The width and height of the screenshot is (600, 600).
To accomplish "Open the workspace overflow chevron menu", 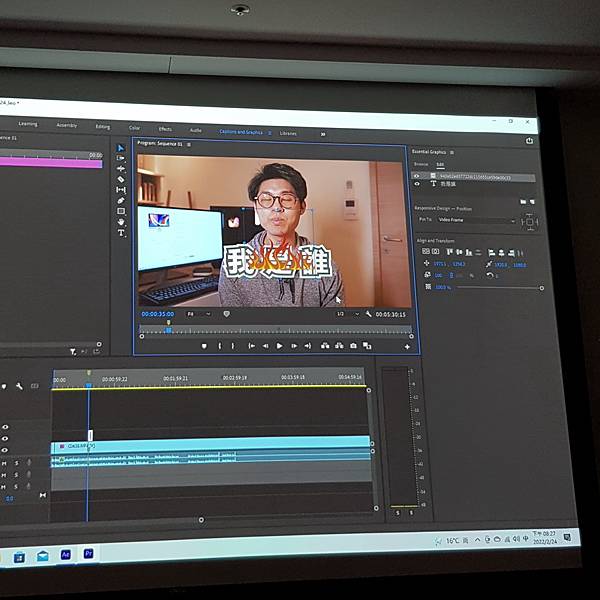I will pyautogui.click(x=323, y=134).
